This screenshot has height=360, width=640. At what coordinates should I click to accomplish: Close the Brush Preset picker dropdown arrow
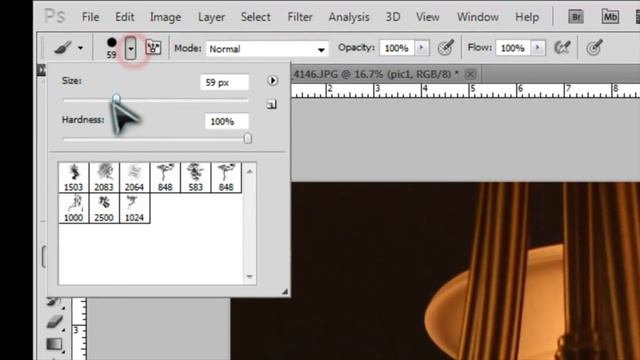click(x=131, y=48)
